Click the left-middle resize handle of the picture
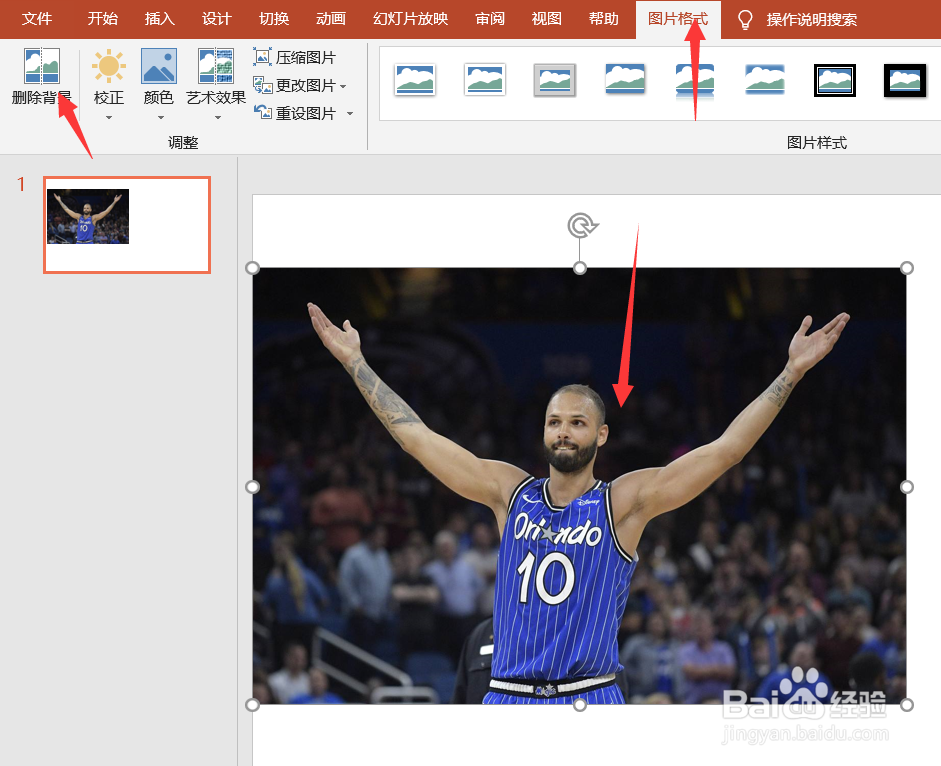The image size is (941, 766). 253,486
